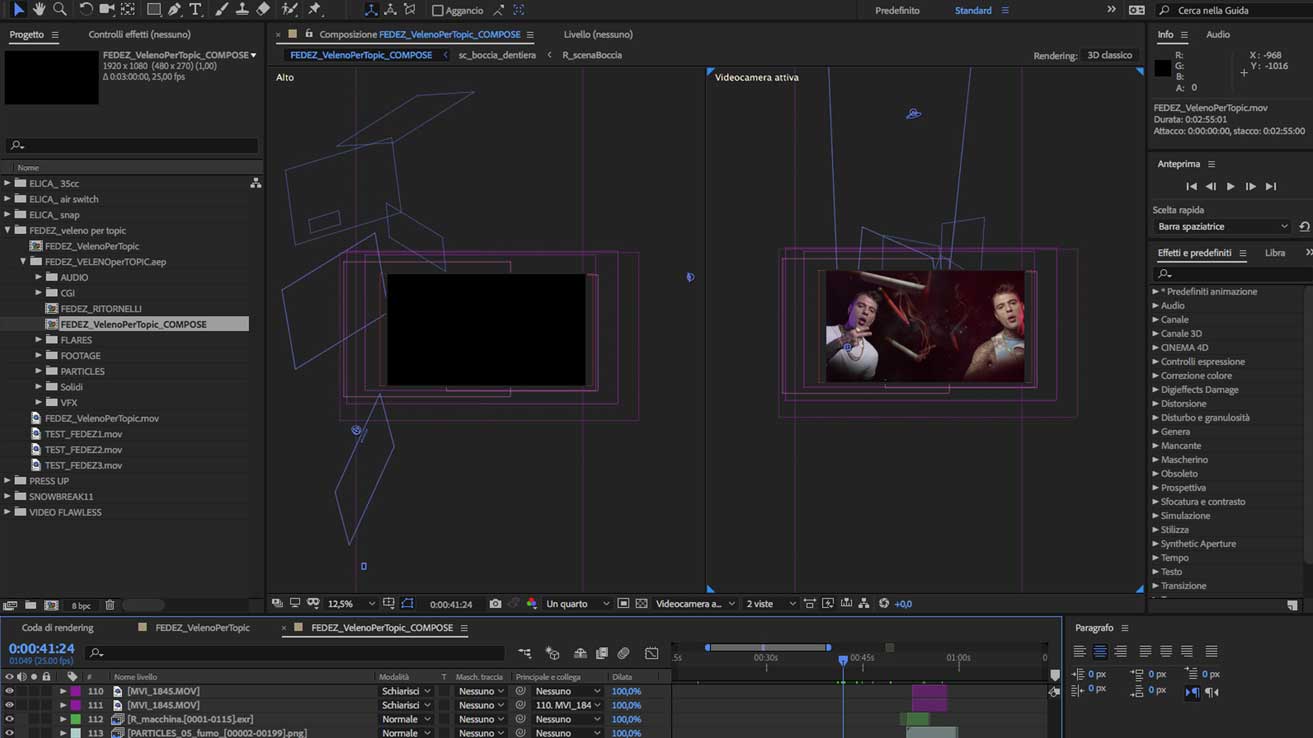Toggle transparency grid in viewer
The width and height of the screenshot is (1313, 738).
click(642, 604)
